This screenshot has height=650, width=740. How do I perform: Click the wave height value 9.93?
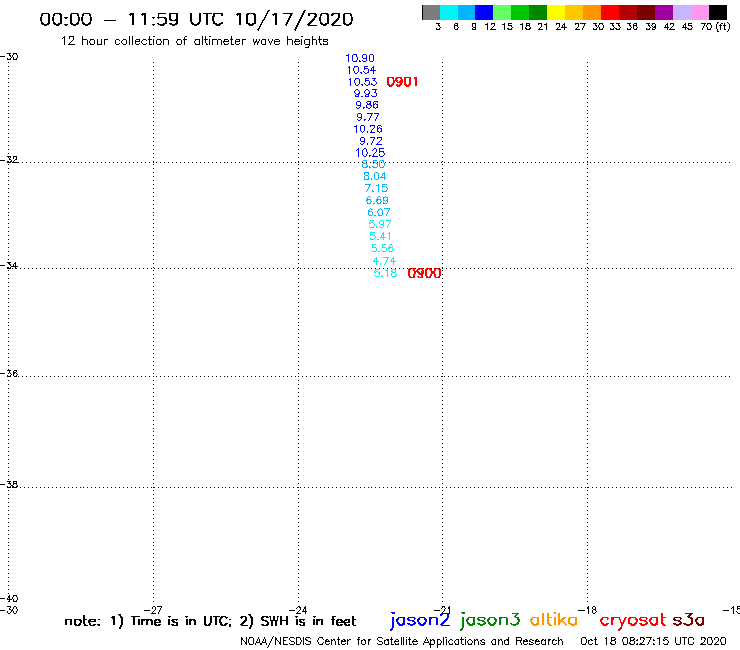click(x=366, y=93)
